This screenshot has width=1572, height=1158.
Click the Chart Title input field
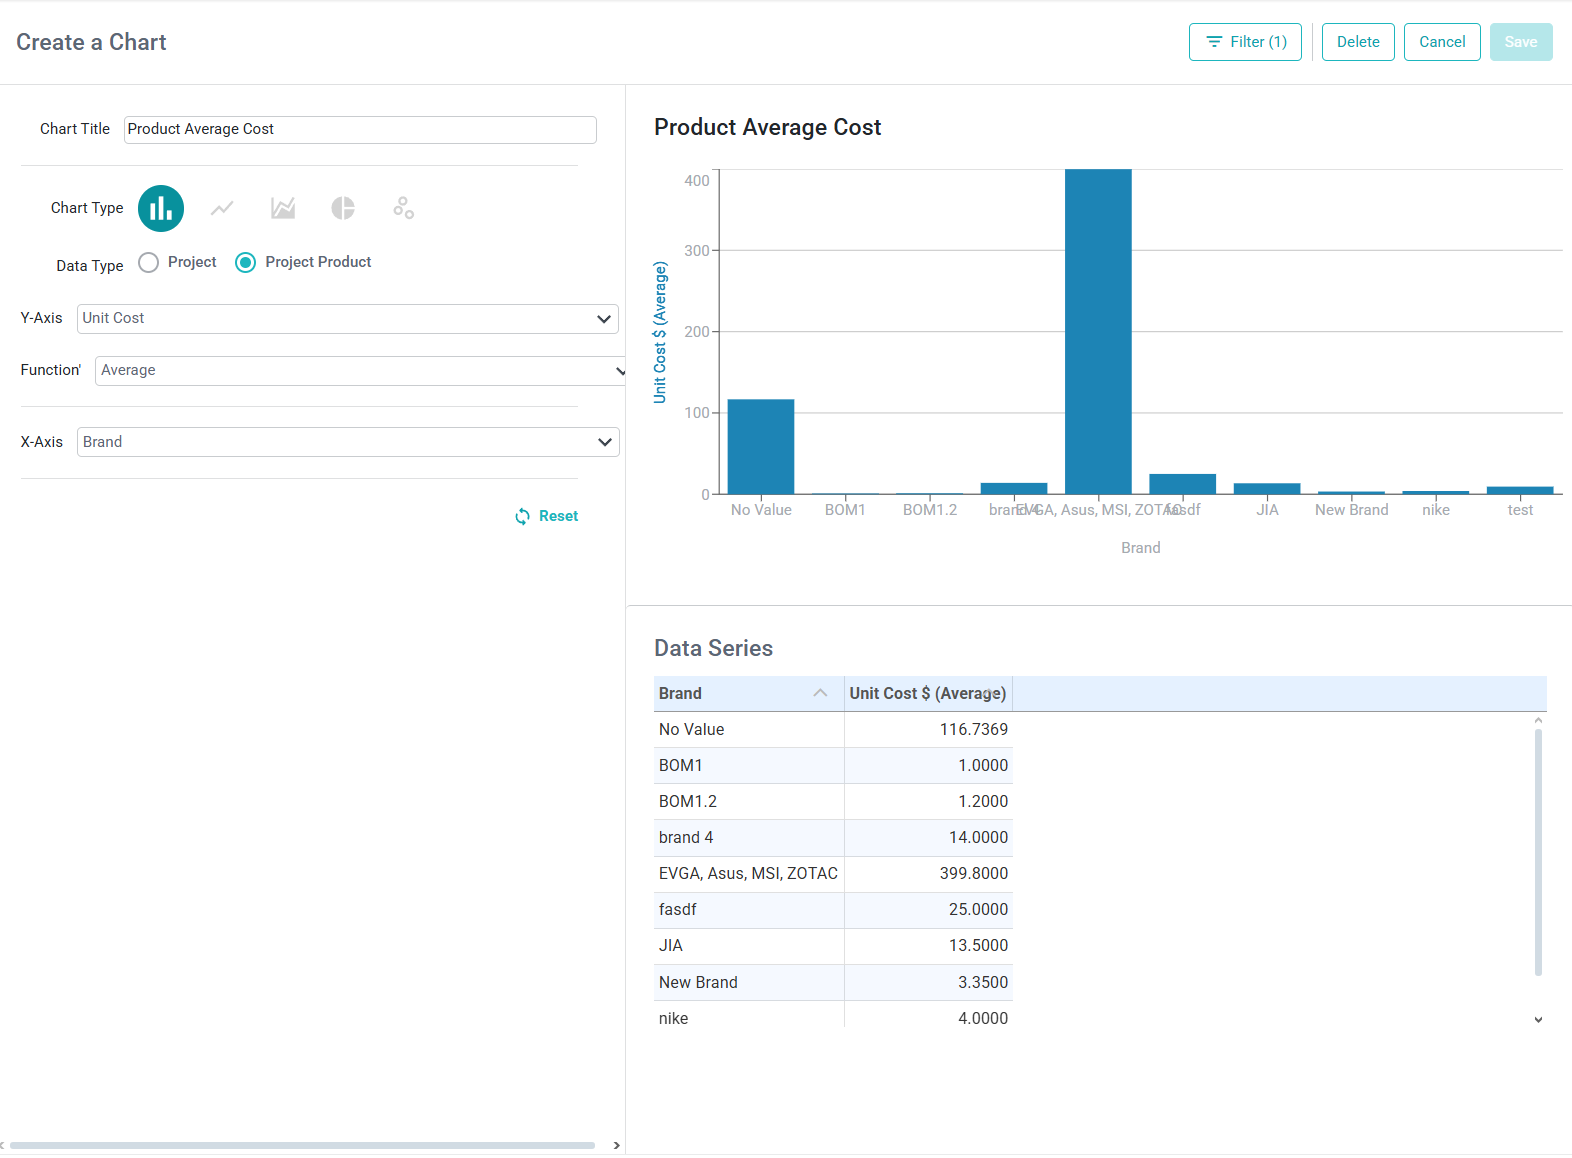(x=360, y=130)
